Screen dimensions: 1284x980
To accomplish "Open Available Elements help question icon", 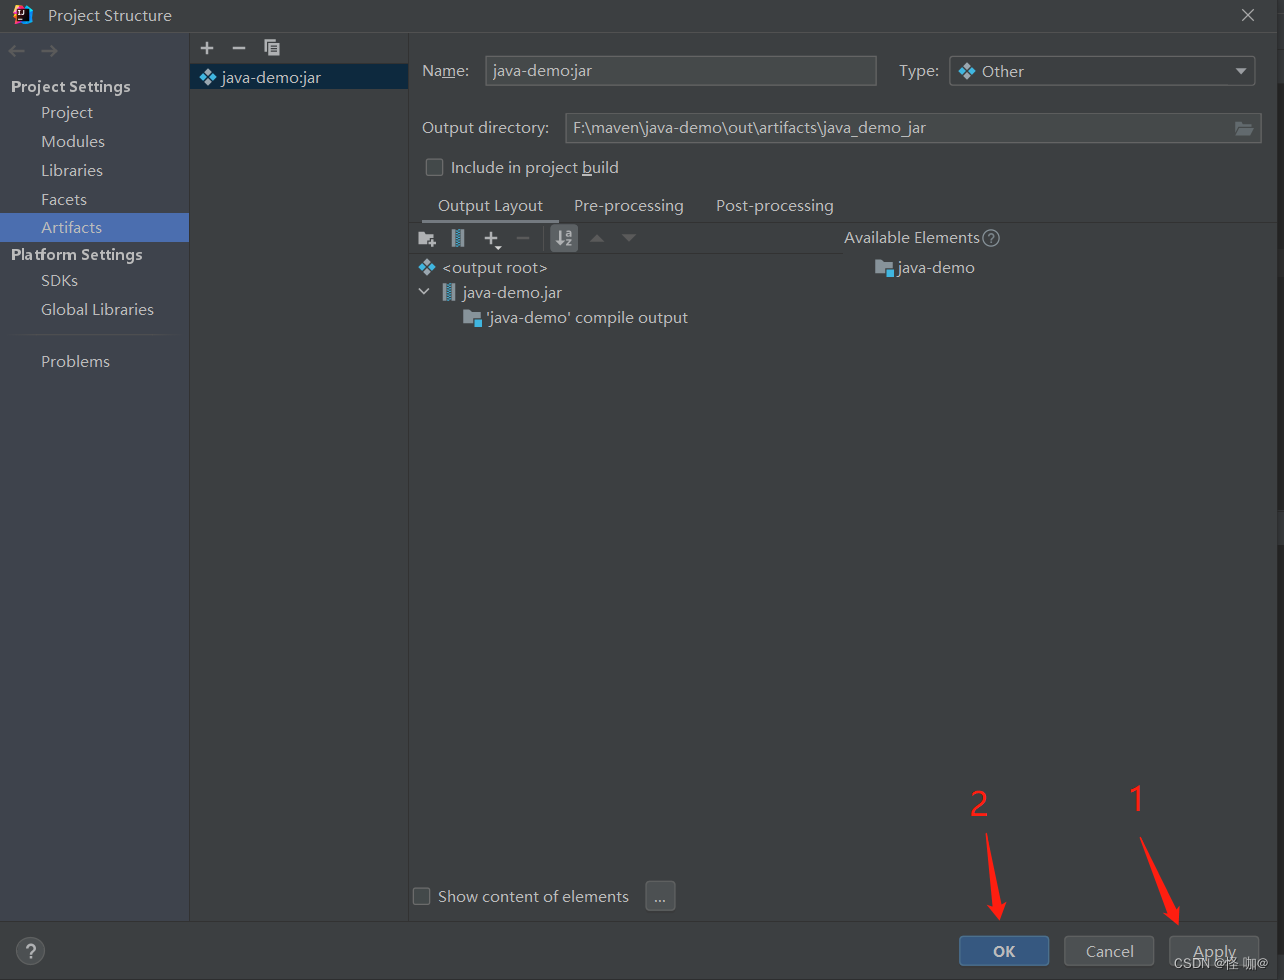I will 991,238.
